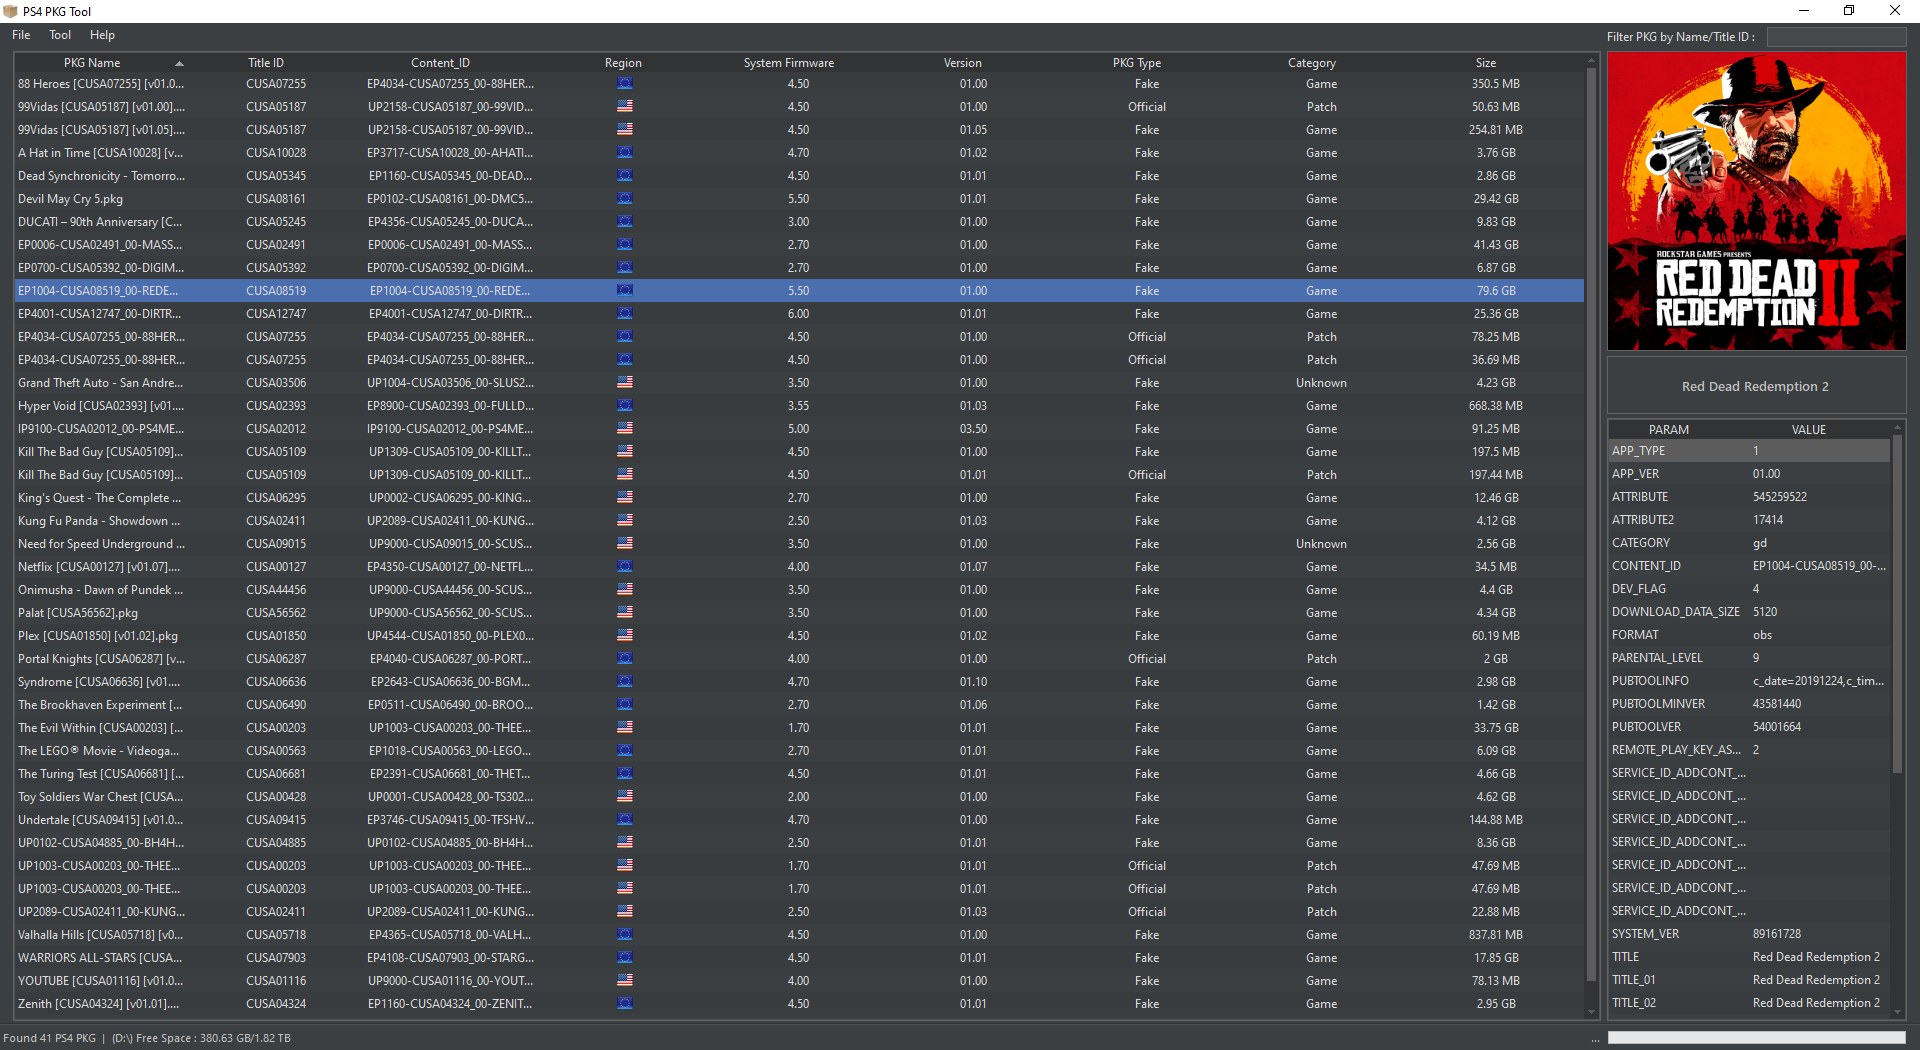
Task: Click the US flag for Need for Speed Underground
Action: pyautogui.click(x=625, y=544)
